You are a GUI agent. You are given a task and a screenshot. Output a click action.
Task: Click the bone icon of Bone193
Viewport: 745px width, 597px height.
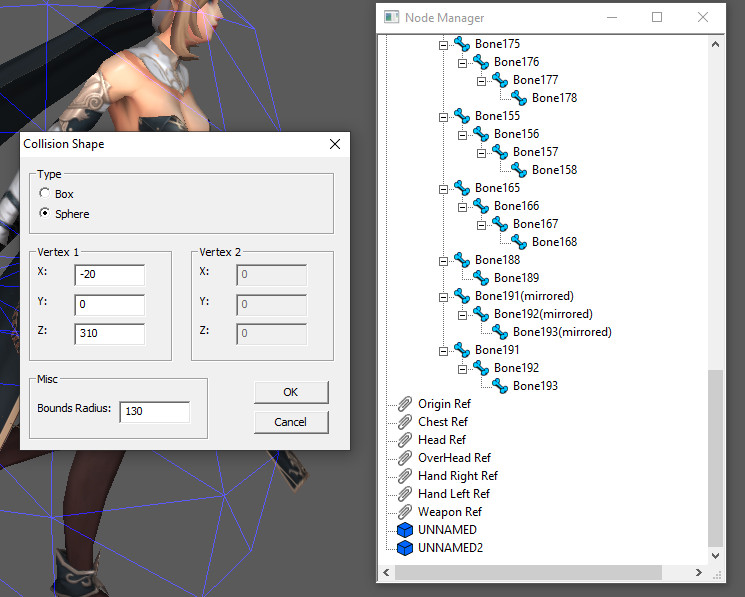click(500, 386)
